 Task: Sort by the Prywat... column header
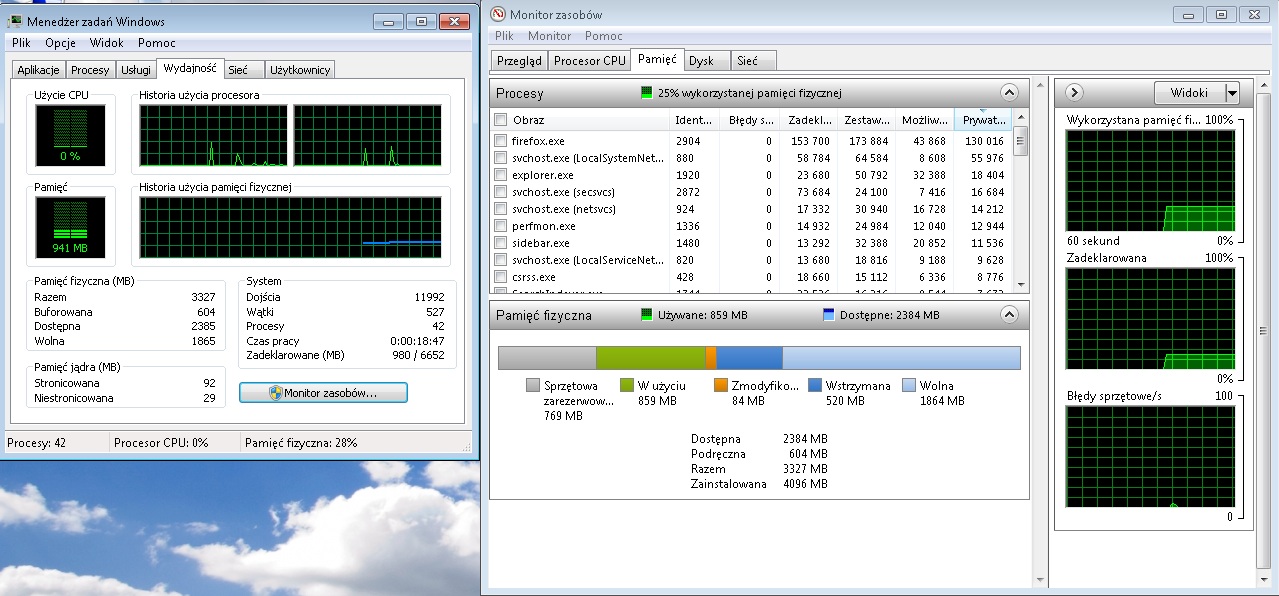click(x=983, y=120)
